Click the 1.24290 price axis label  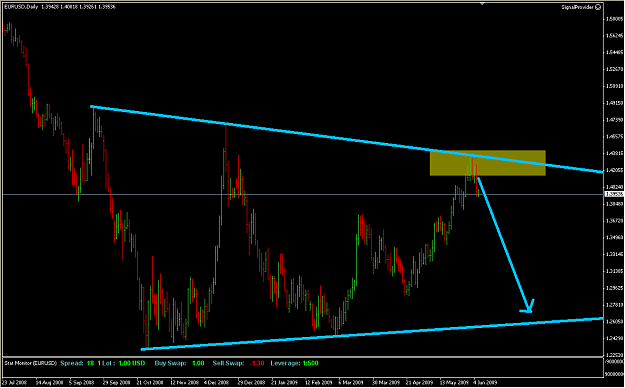click(x=613, y=338)
